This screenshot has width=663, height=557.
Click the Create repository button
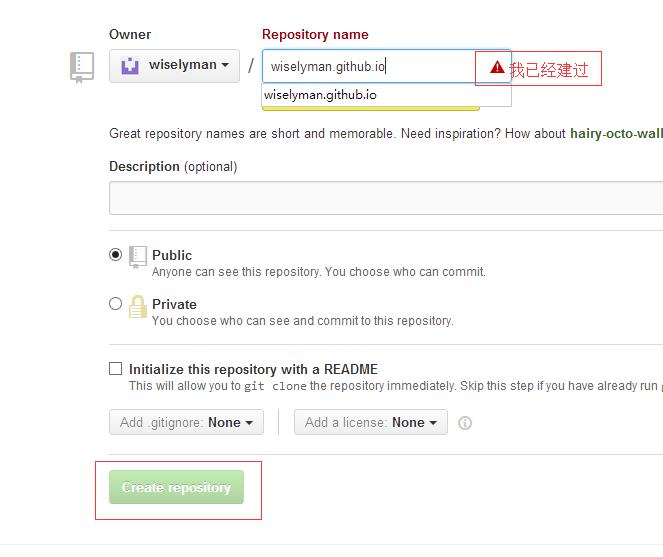click(176, 487)
